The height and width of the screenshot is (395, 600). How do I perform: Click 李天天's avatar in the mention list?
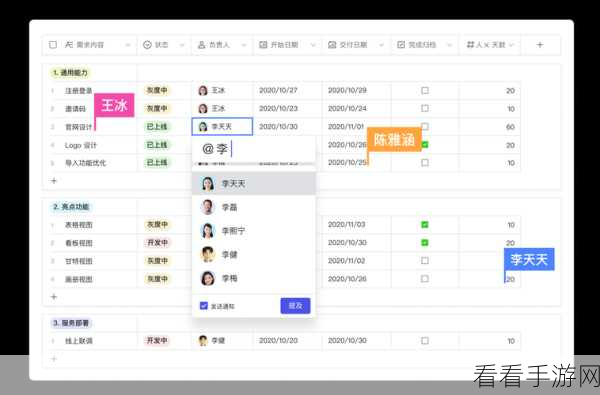point(208,184)
